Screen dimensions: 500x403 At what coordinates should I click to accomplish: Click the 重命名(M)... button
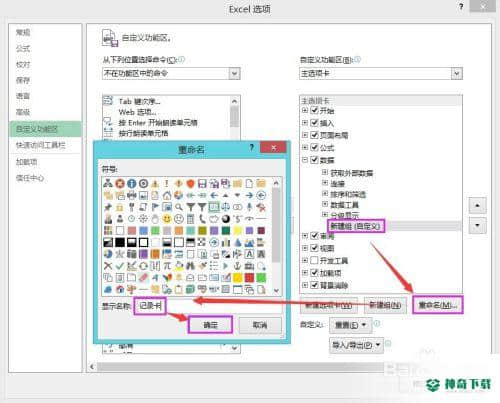[x=438, y=305]
